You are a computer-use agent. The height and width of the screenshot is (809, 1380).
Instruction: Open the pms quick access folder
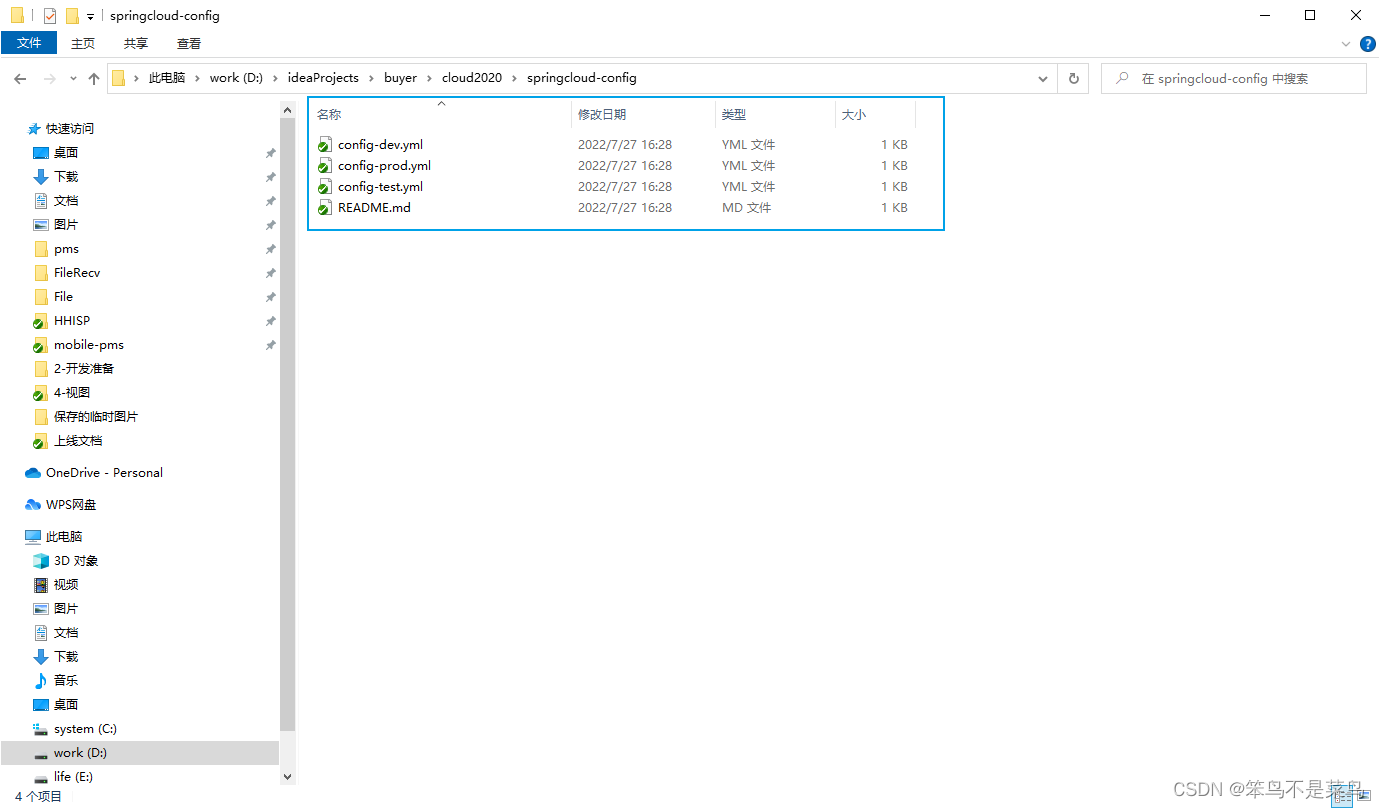point(66,249)
